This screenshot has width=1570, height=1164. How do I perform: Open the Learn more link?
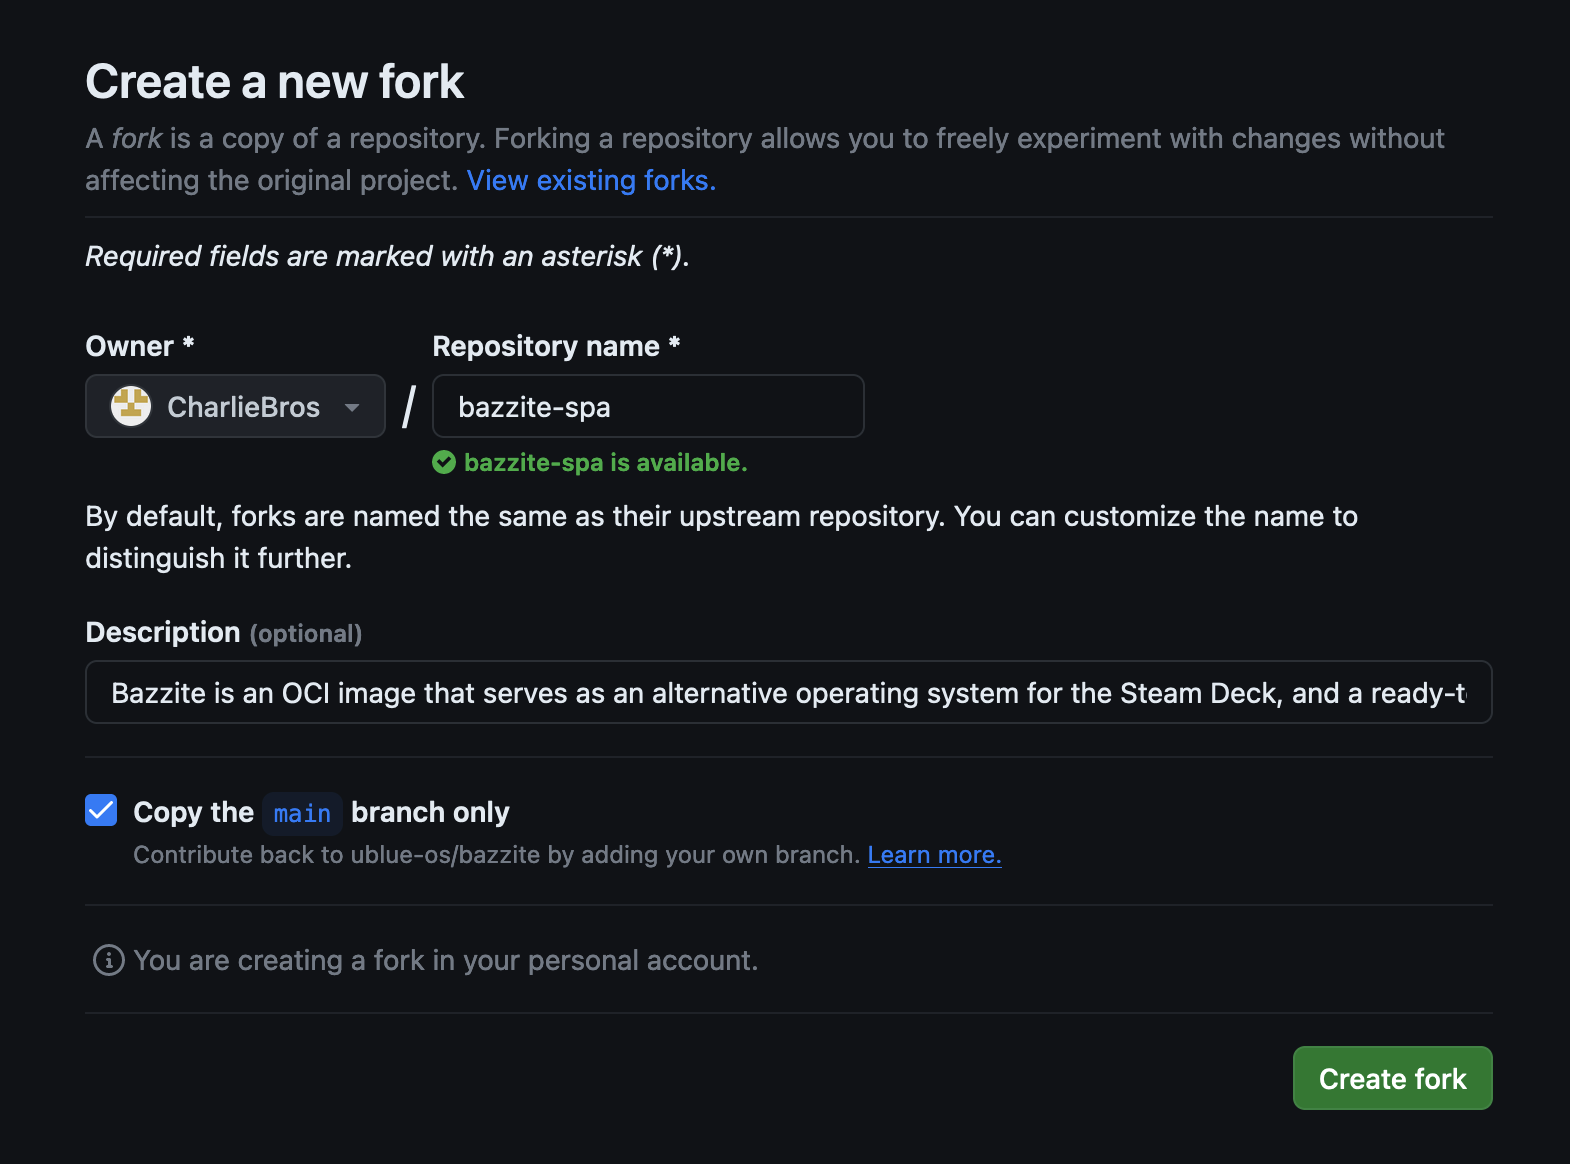tap(934, 855)
